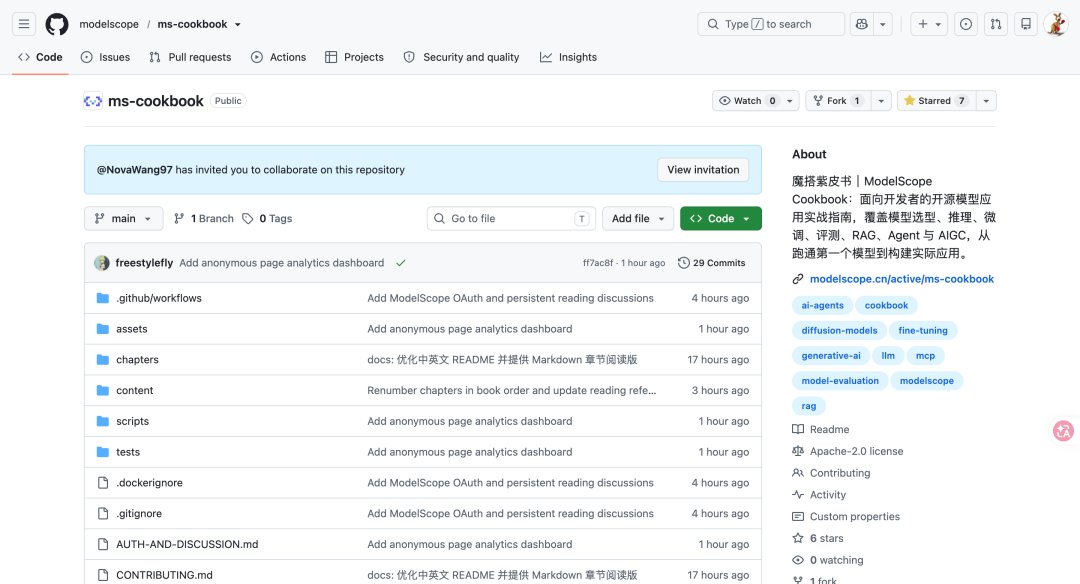This screenshot has height=584, width=1080.
Task: Open the 1 Branch link
Action: (x=204, y=218)
